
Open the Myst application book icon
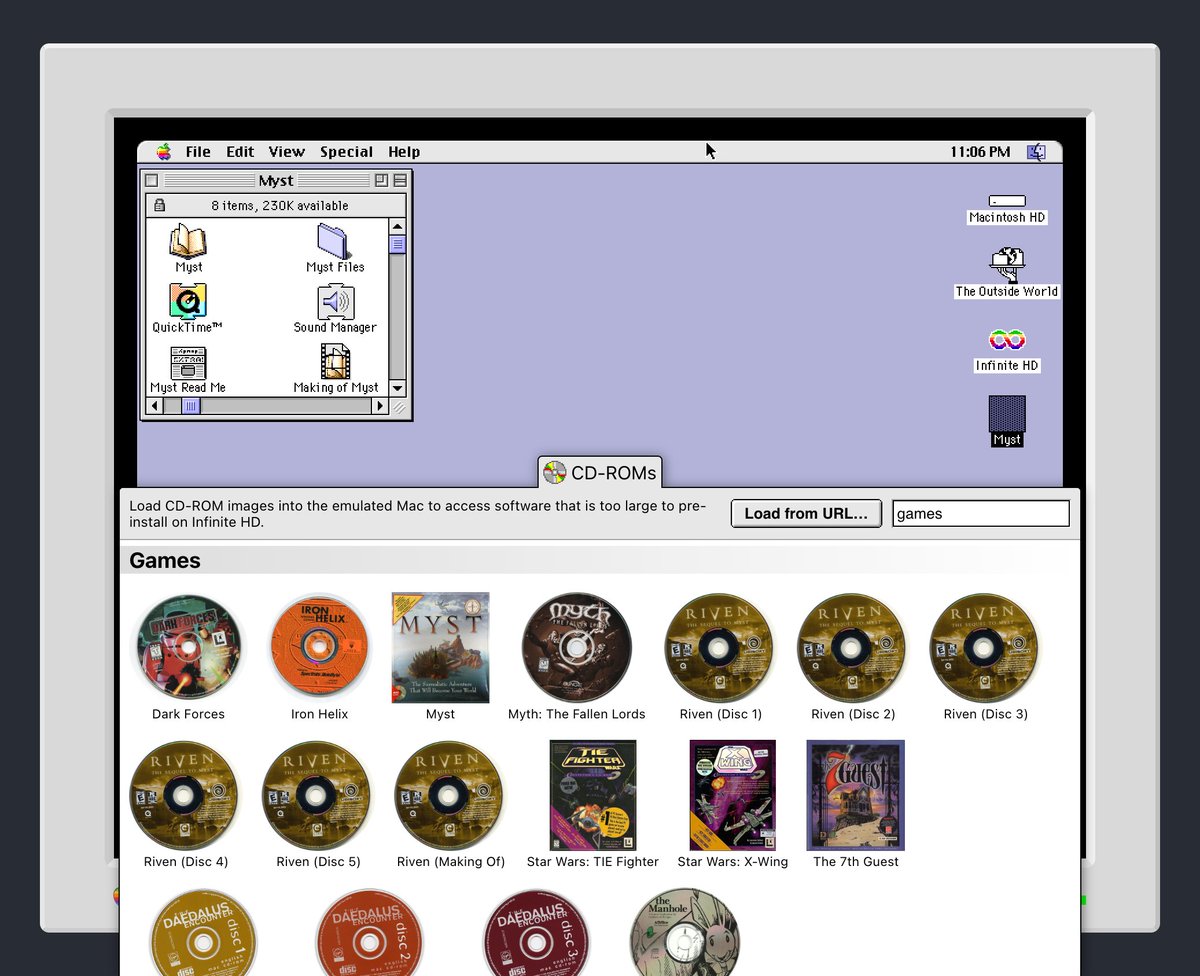coord(188,241)
